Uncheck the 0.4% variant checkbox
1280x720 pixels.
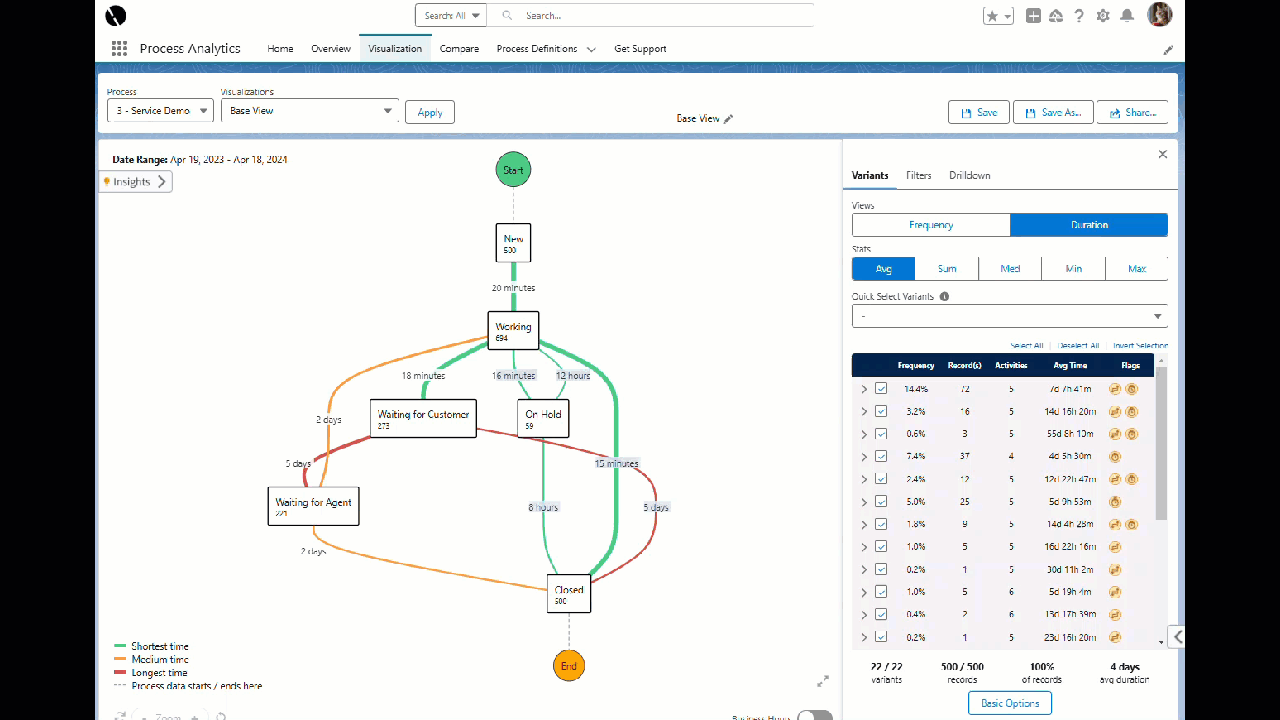point(881,614)
